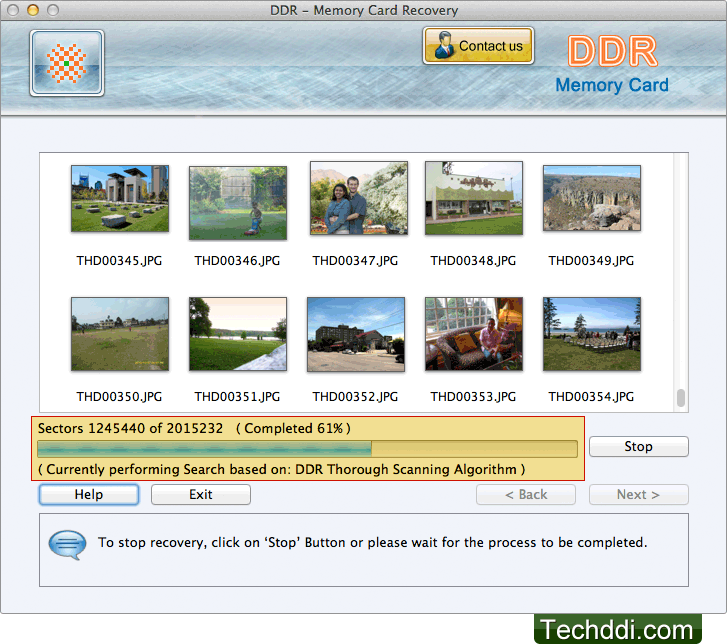The image size is (727, 644).
Task: Select the THD00354.JPG thumbnail
Action: [x=592, y=334]
